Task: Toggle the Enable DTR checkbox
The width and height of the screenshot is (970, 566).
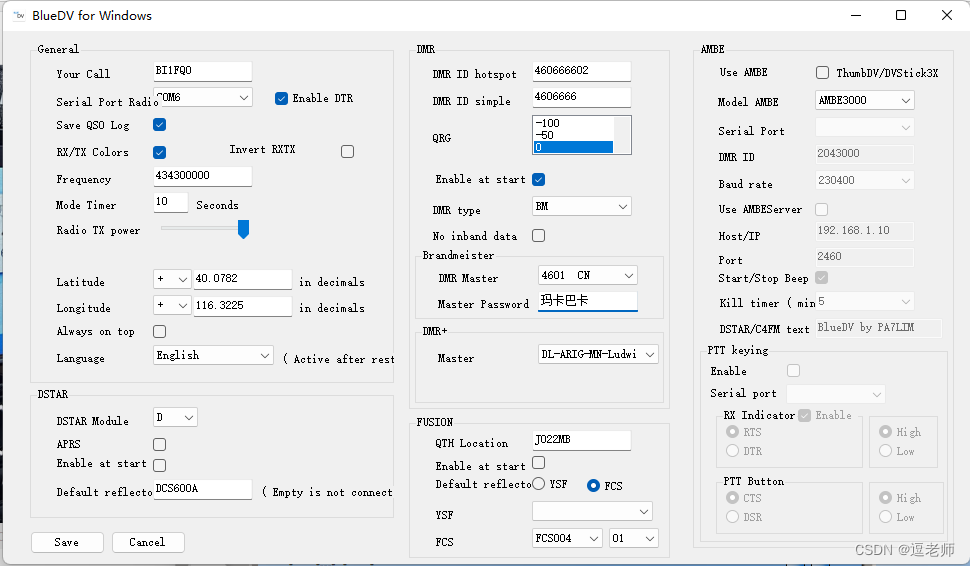Action: pos(281,98)
